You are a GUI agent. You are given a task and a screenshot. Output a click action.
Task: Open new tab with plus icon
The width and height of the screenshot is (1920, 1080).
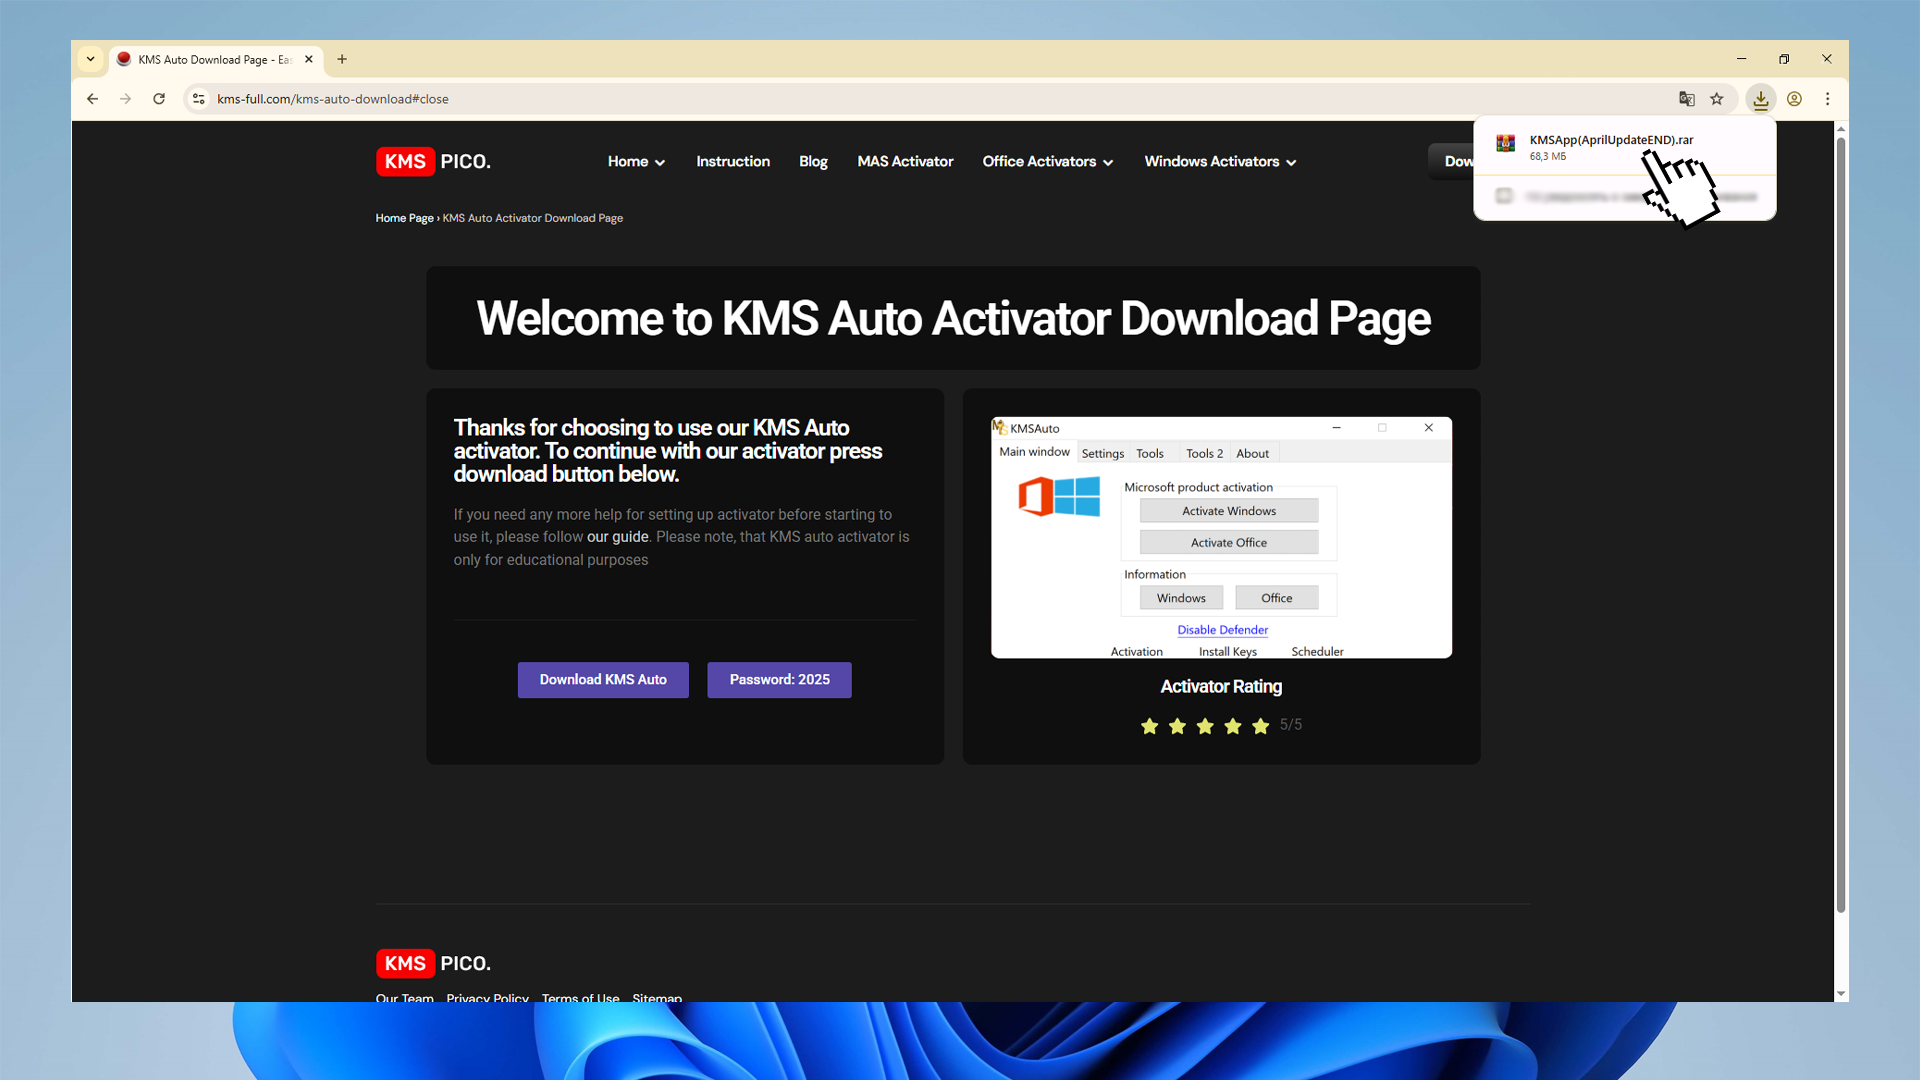342,59
